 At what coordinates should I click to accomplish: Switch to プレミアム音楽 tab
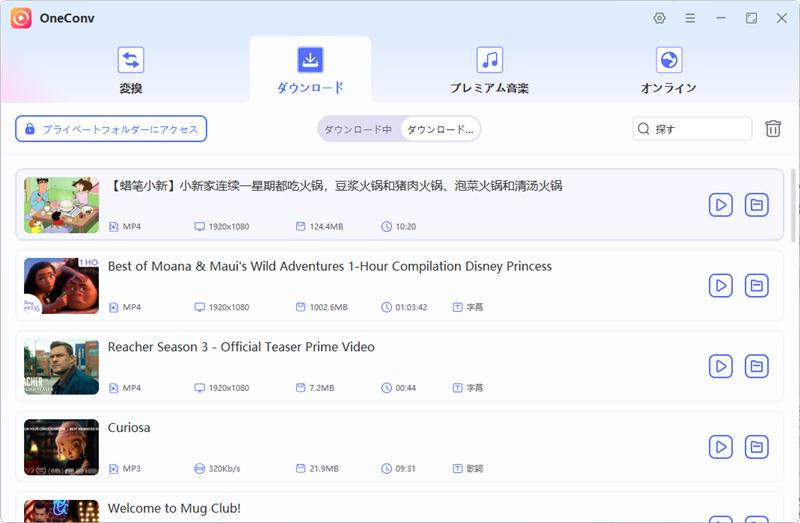pyautogui.click(x=490, y=70)
